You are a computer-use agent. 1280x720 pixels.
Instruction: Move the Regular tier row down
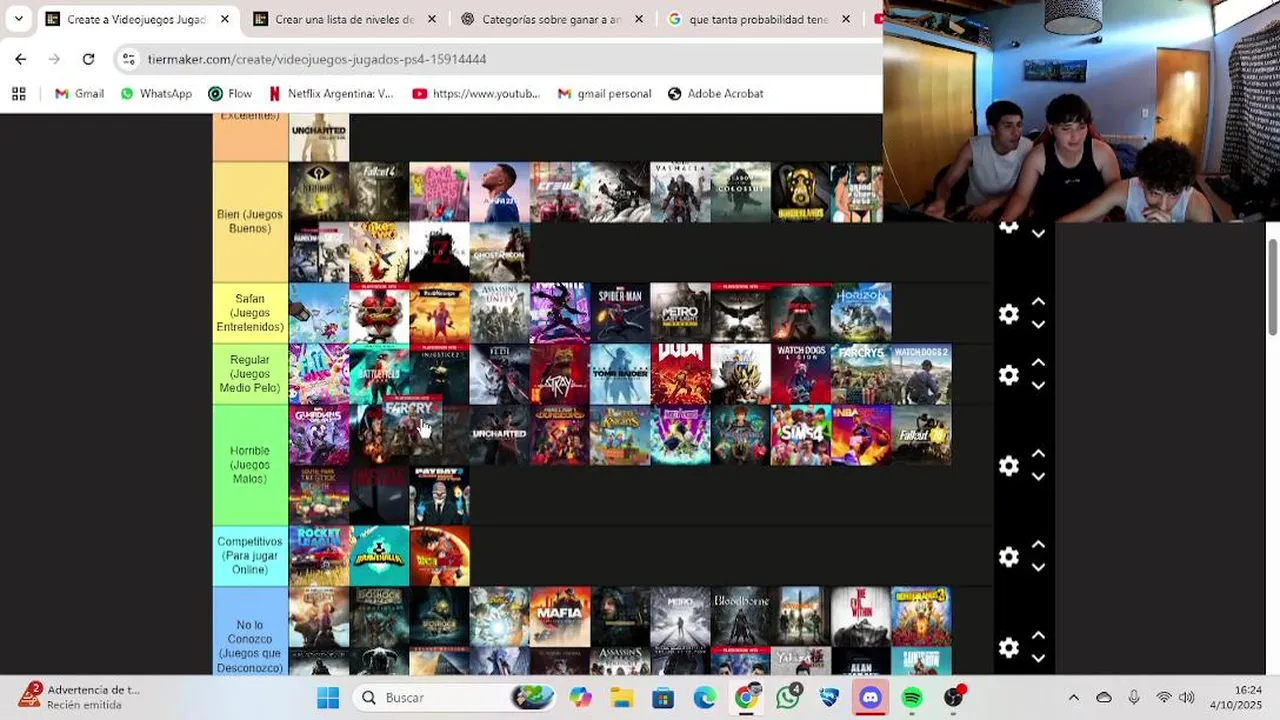[x=1038, y=386]
